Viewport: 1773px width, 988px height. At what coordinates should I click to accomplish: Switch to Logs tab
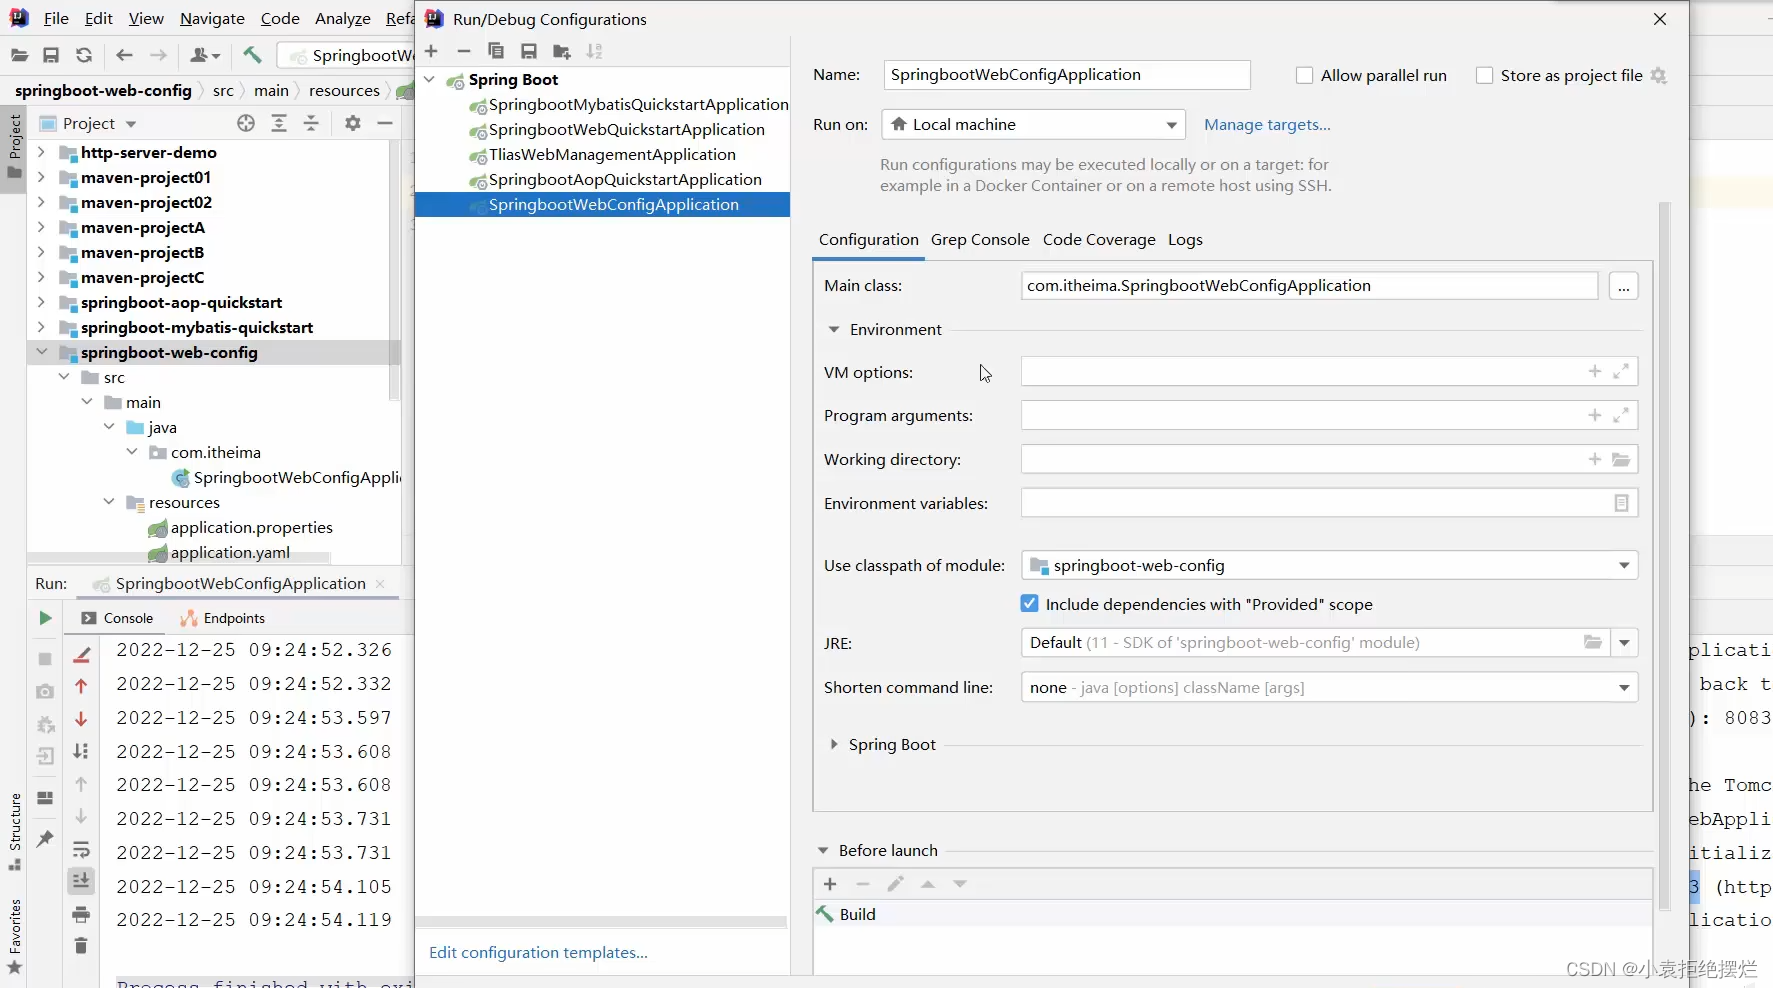pos(1185,239)
